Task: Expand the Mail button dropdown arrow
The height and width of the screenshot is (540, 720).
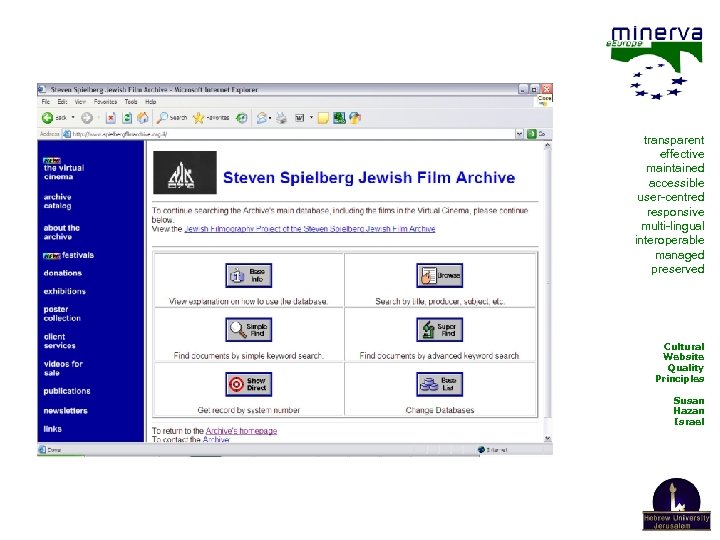Action: [x=270, y=118]
